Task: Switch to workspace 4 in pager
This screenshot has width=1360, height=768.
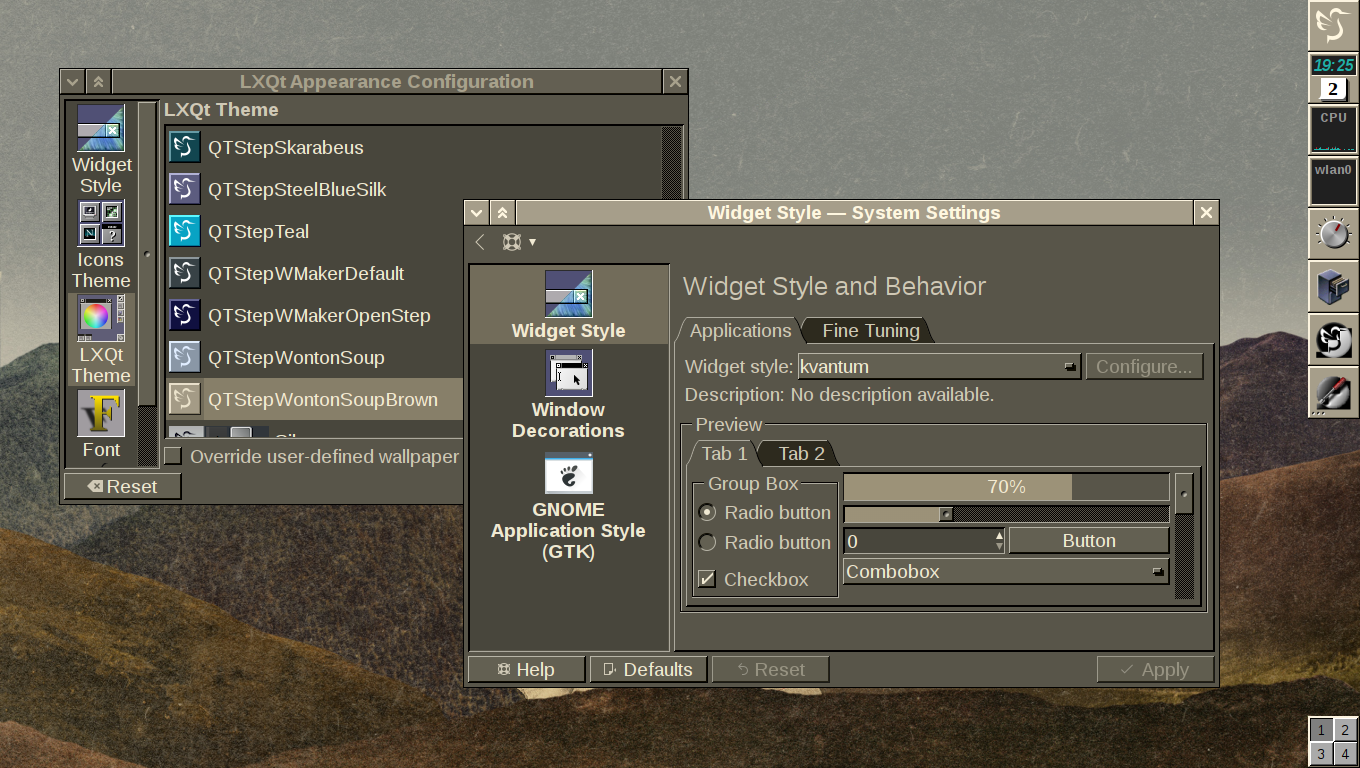Action: 1345,754
